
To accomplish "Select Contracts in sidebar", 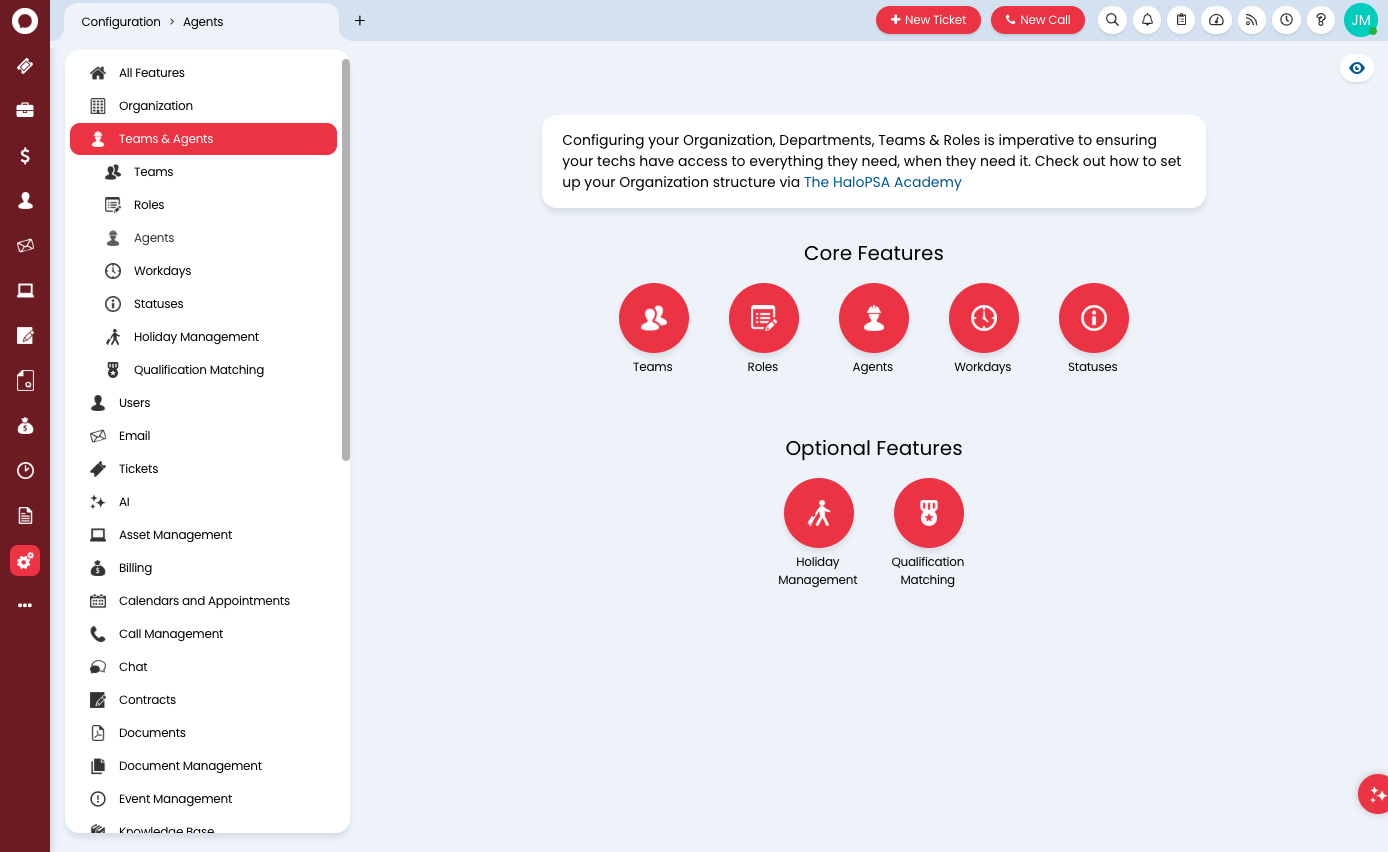I will [x=203, y=700].
